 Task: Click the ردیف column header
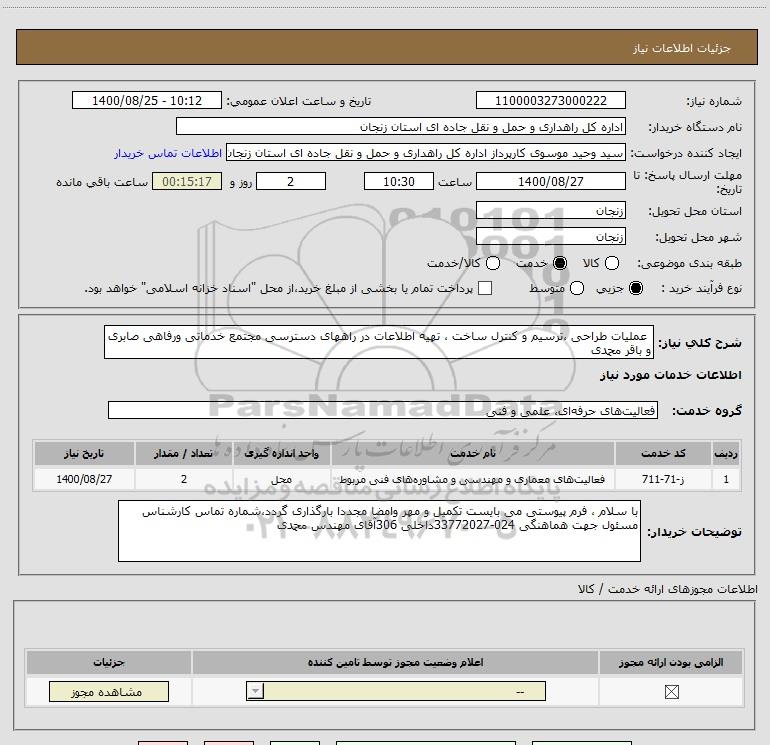click(726, 453)
